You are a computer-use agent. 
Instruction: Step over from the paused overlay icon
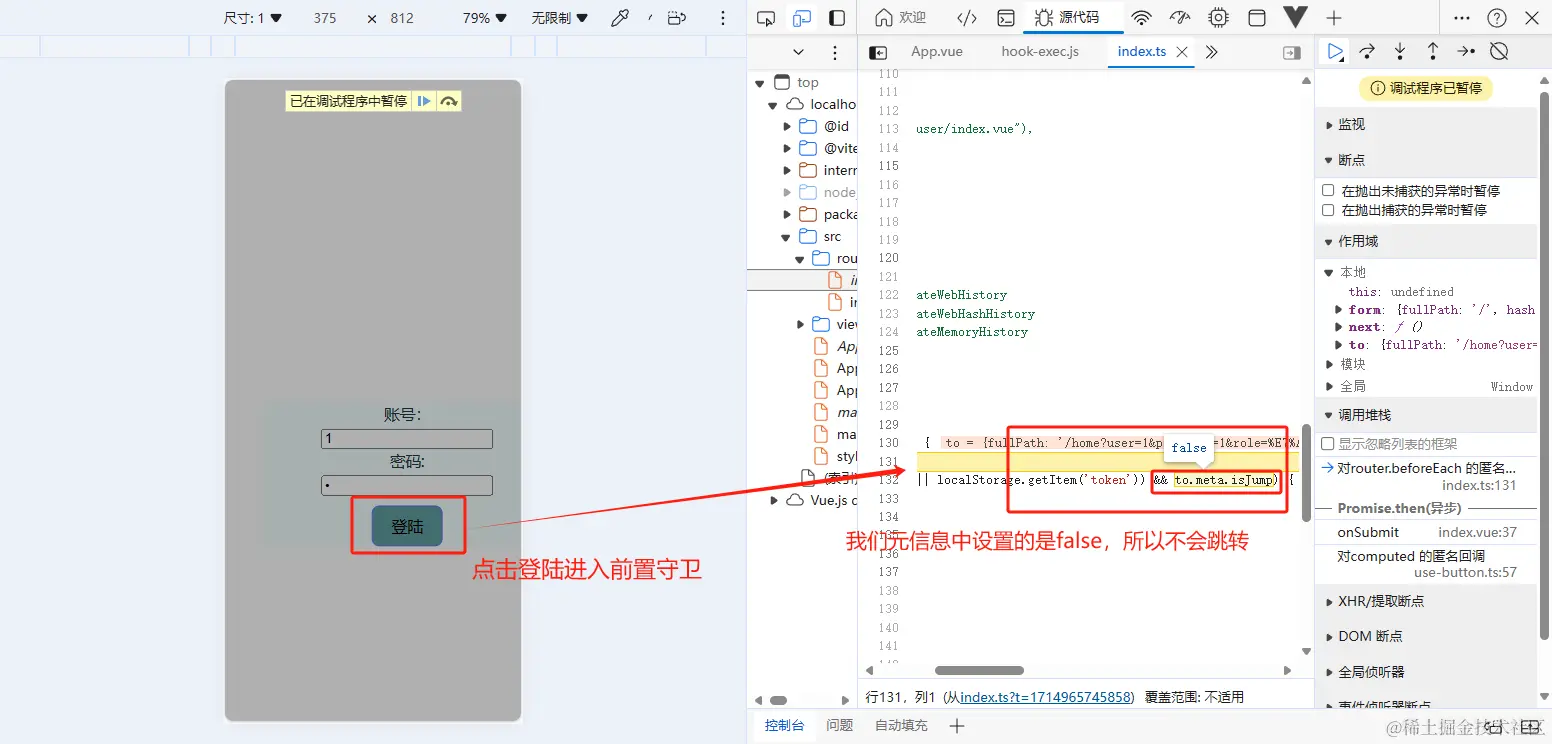(x=449, y=101)
